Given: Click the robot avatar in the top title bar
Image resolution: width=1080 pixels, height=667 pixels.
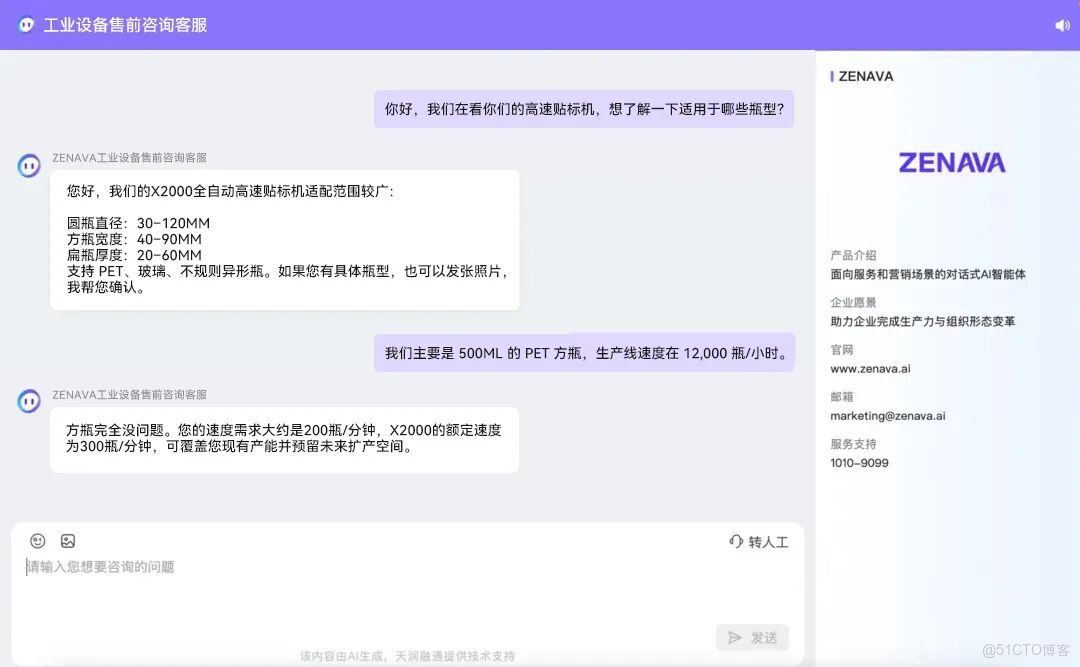Looking at the screenshot, I should coord(25,25).
